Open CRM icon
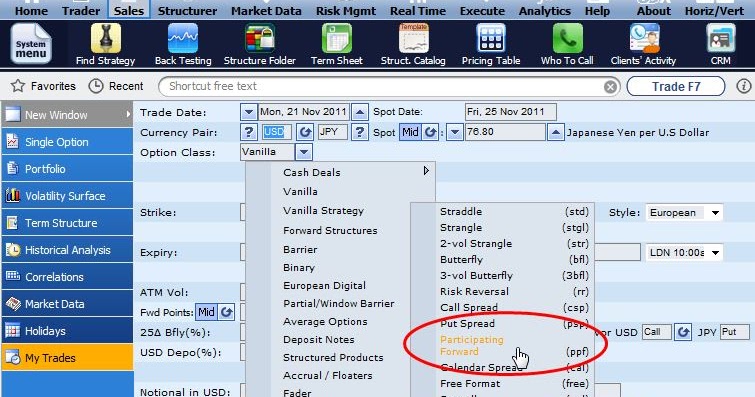 (720, 39)
